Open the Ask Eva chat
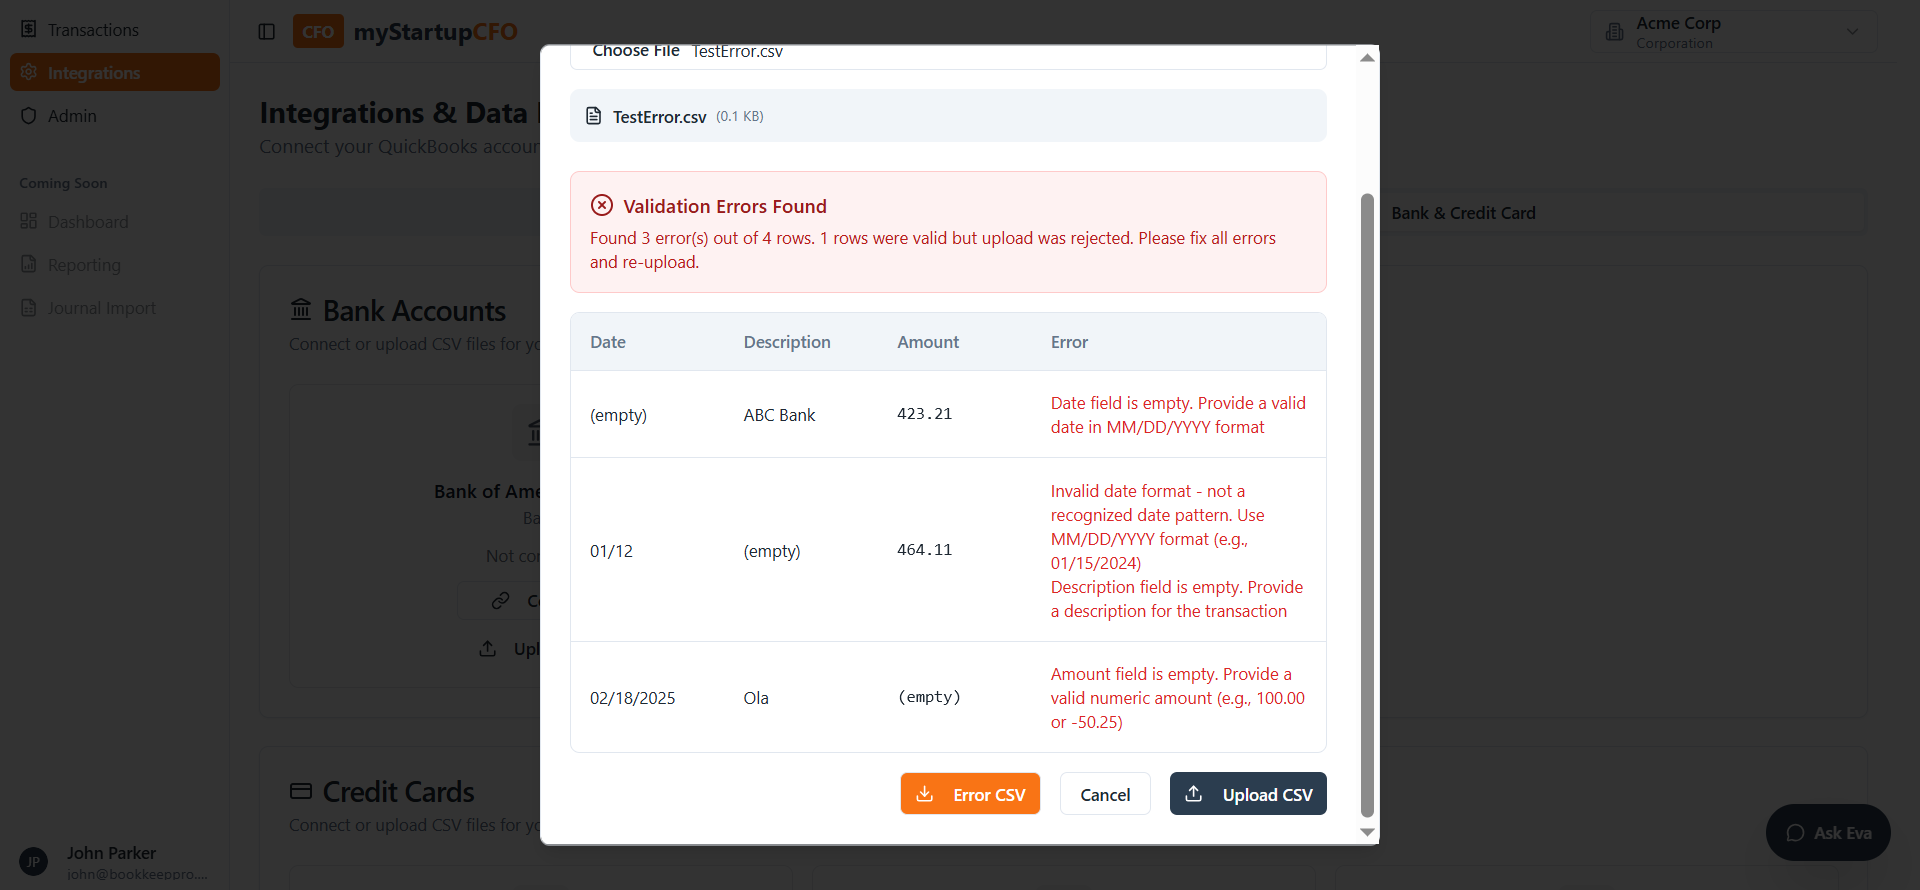 [x=1827, y=833]
